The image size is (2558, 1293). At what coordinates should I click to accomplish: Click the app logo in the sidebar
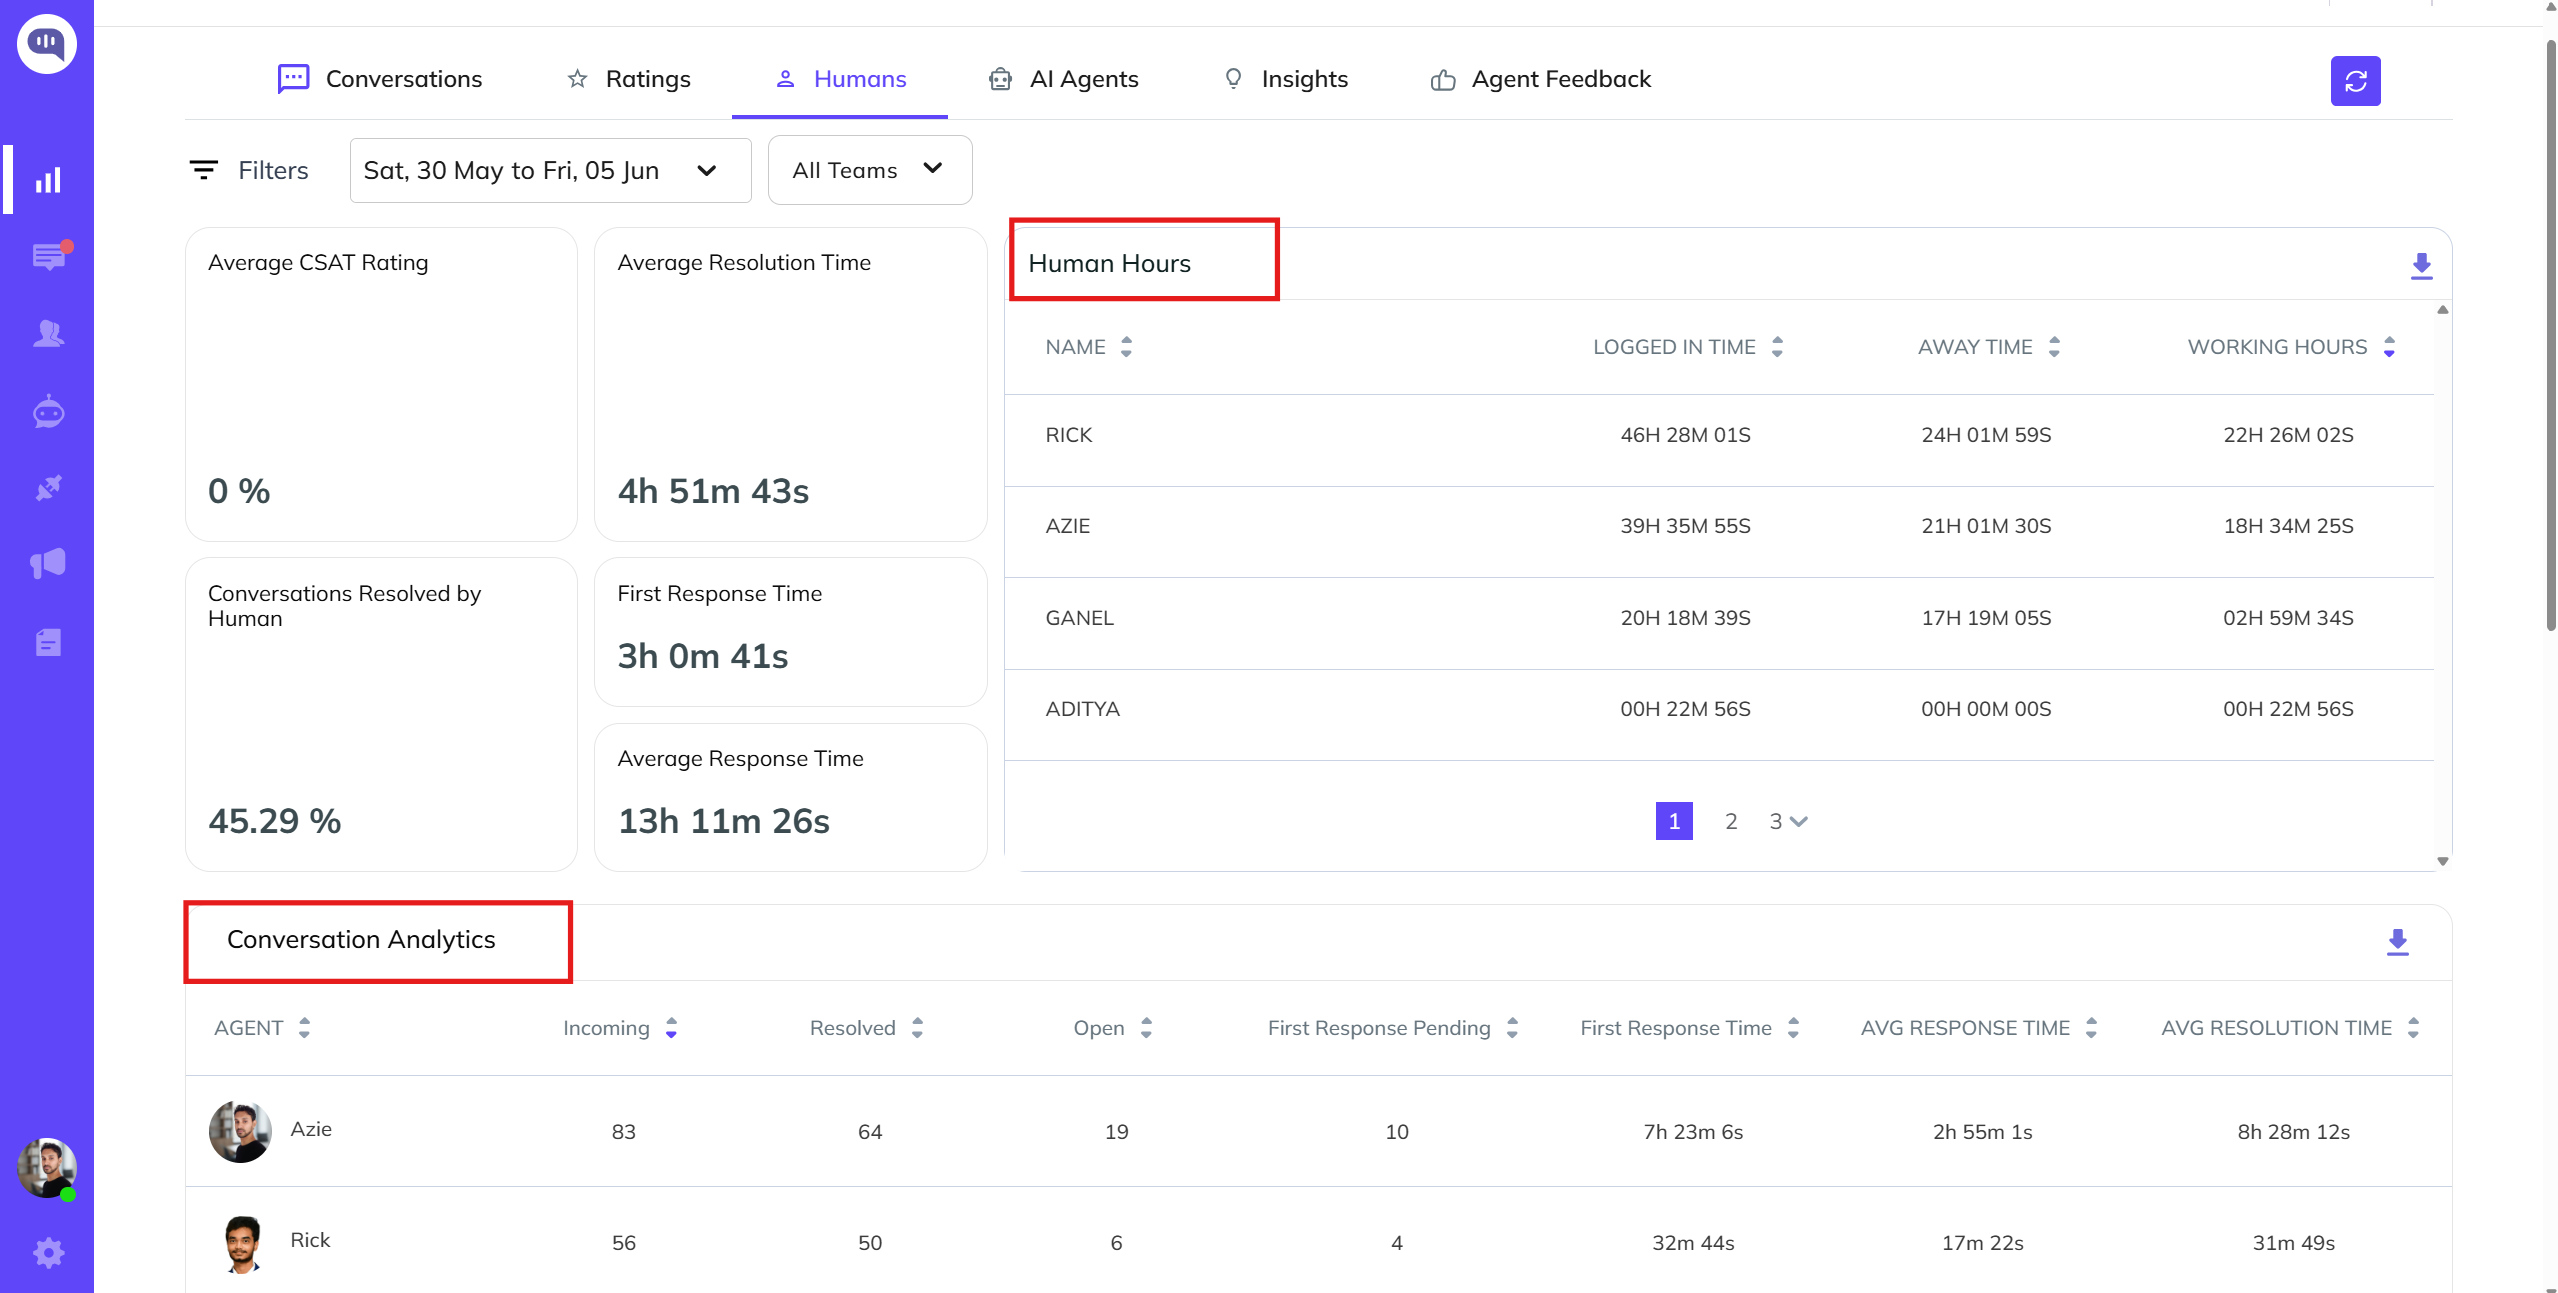pyautogui.click(x=47, y=43)
